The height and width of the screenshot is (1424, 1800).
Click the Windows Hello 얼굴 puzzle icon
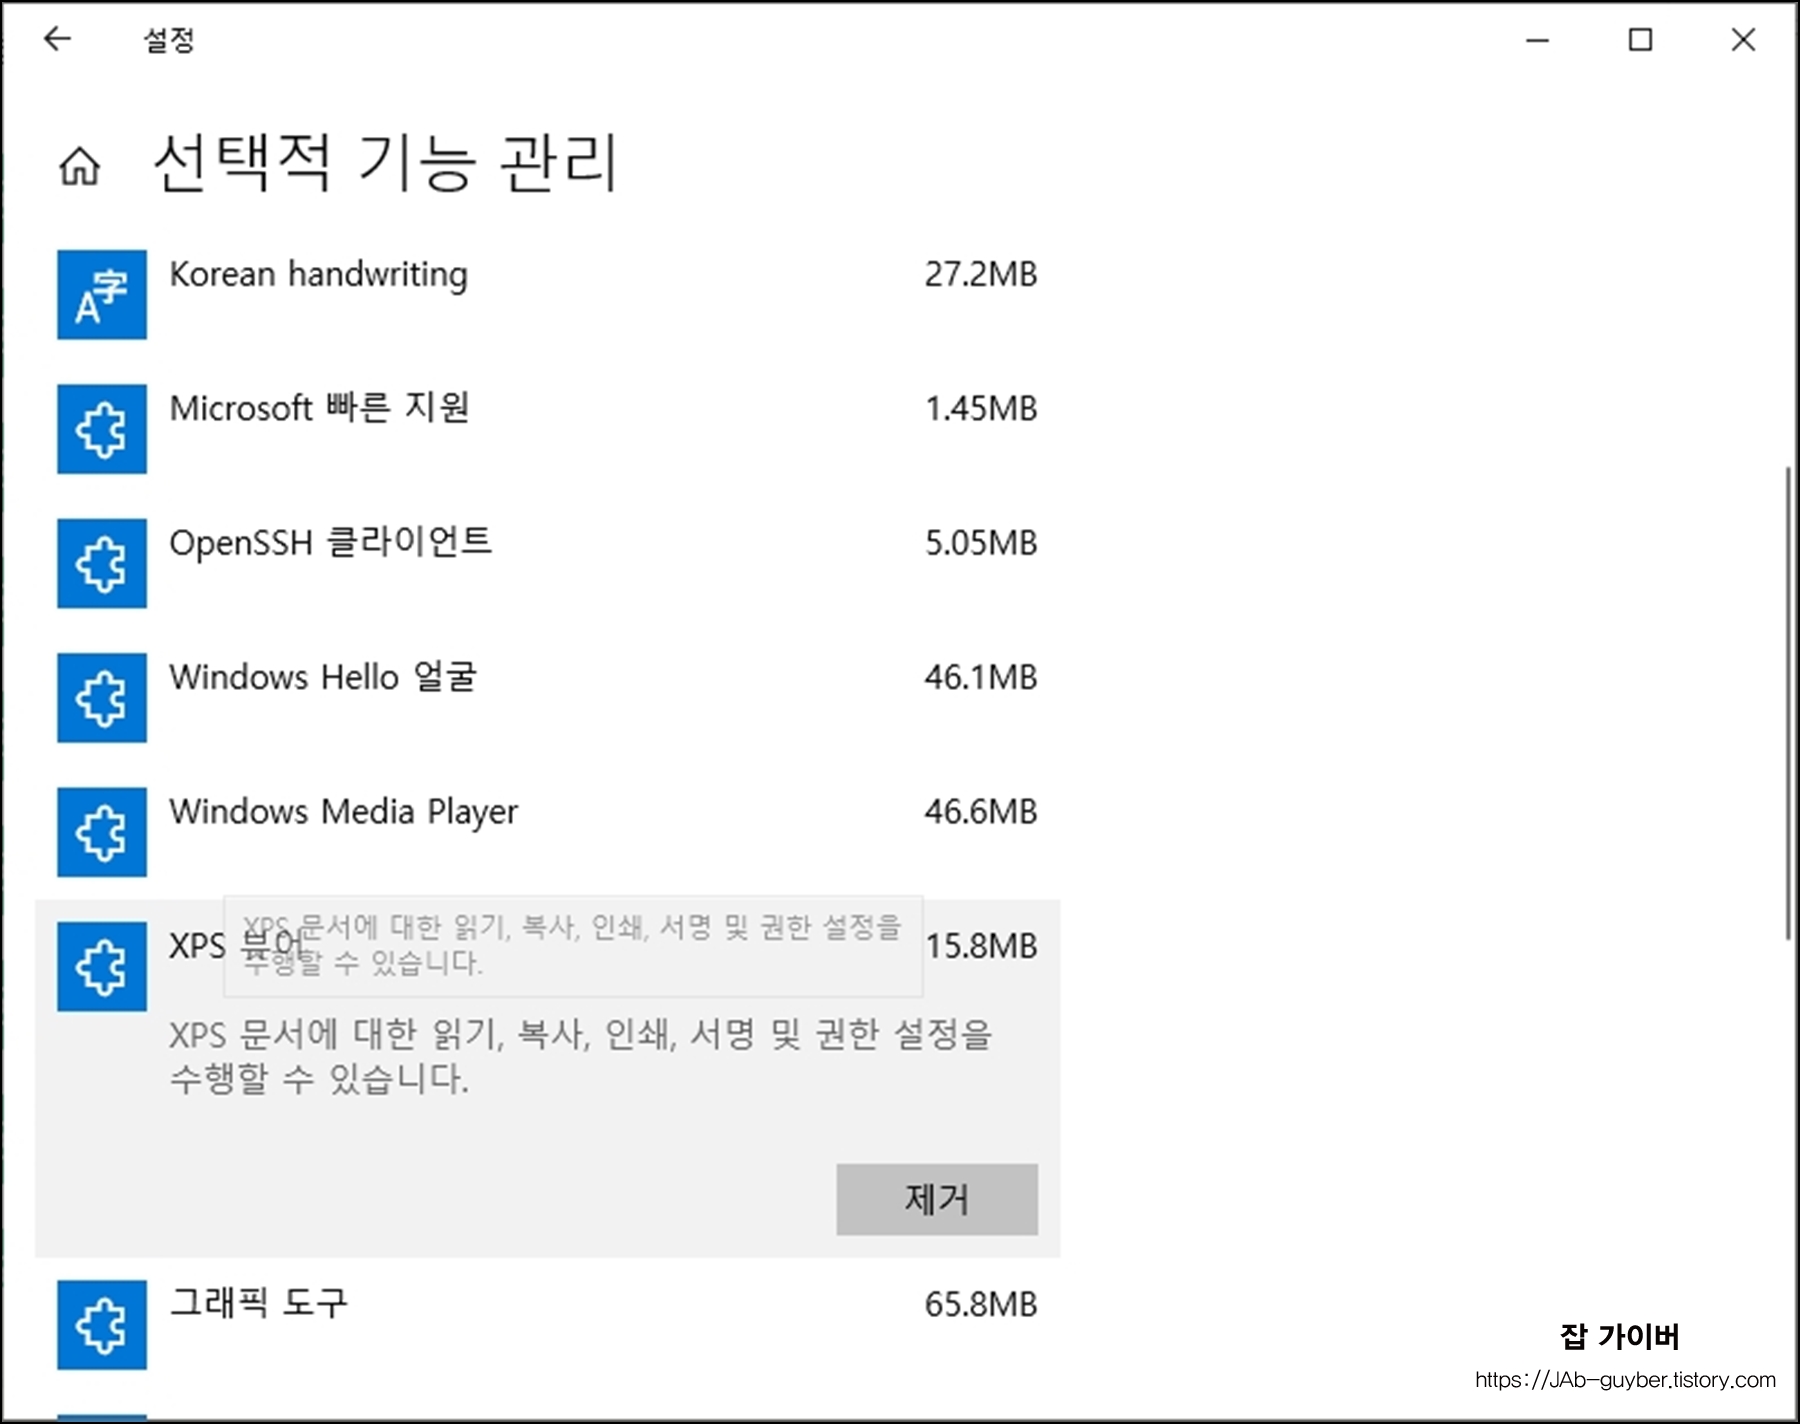102,698
